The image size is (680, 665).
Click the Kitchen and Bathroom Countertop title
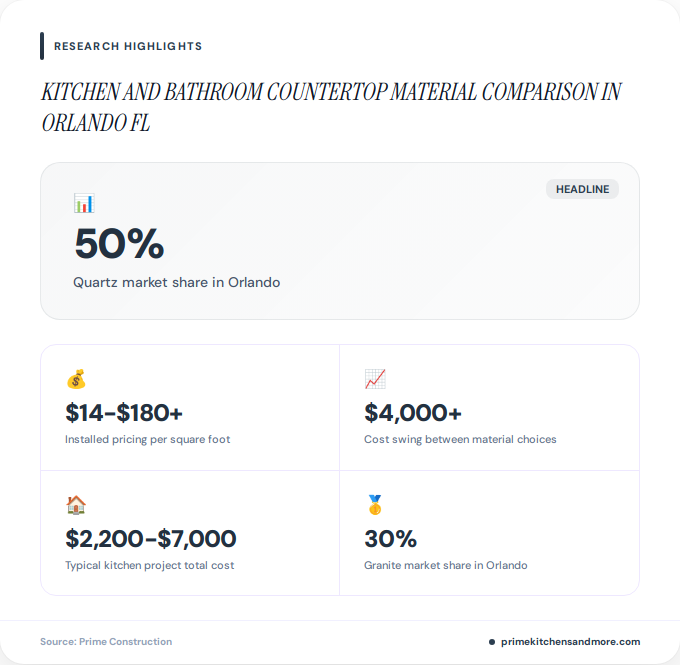[x=331, y=107]
